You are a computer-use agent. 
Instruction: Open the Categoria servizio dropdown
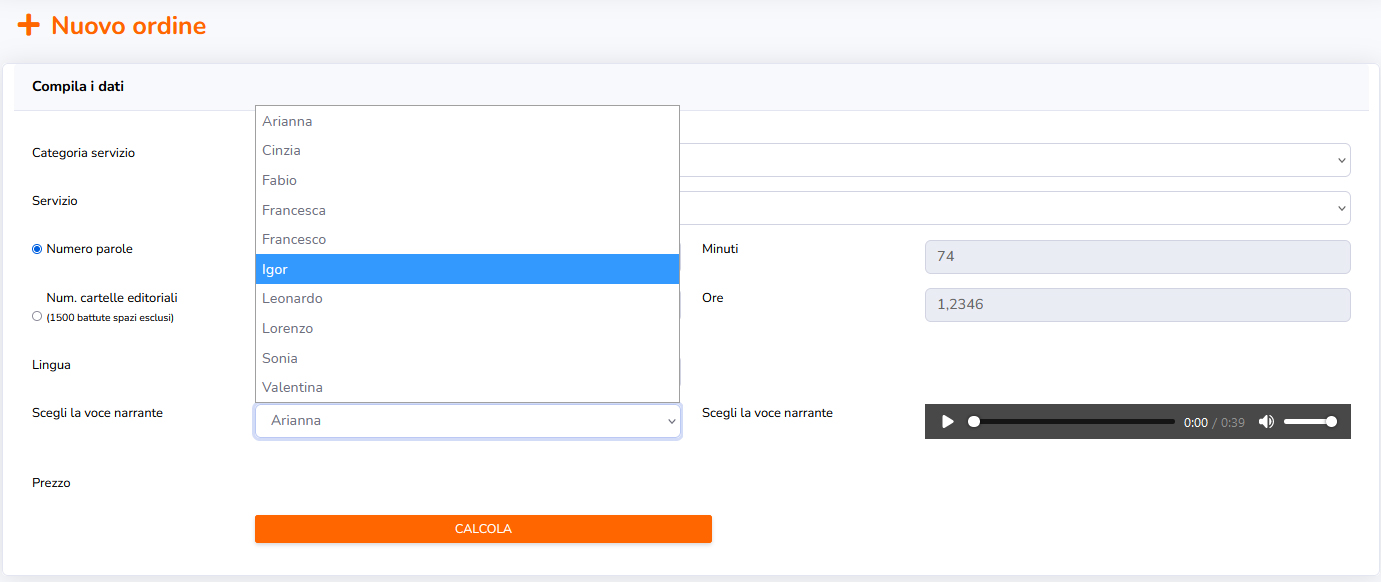click(x=1015, y=160)
